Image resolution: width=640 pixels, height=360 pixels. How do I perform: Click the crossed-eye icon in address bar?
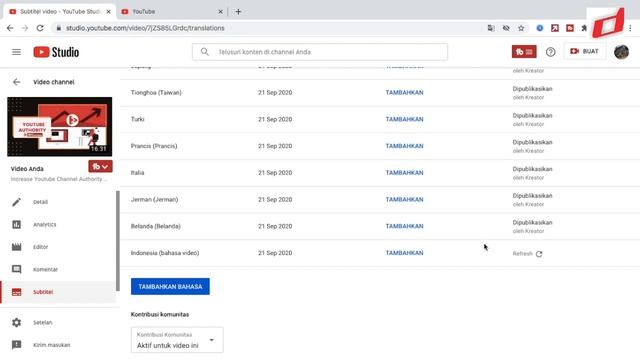(x=506, y=28)
